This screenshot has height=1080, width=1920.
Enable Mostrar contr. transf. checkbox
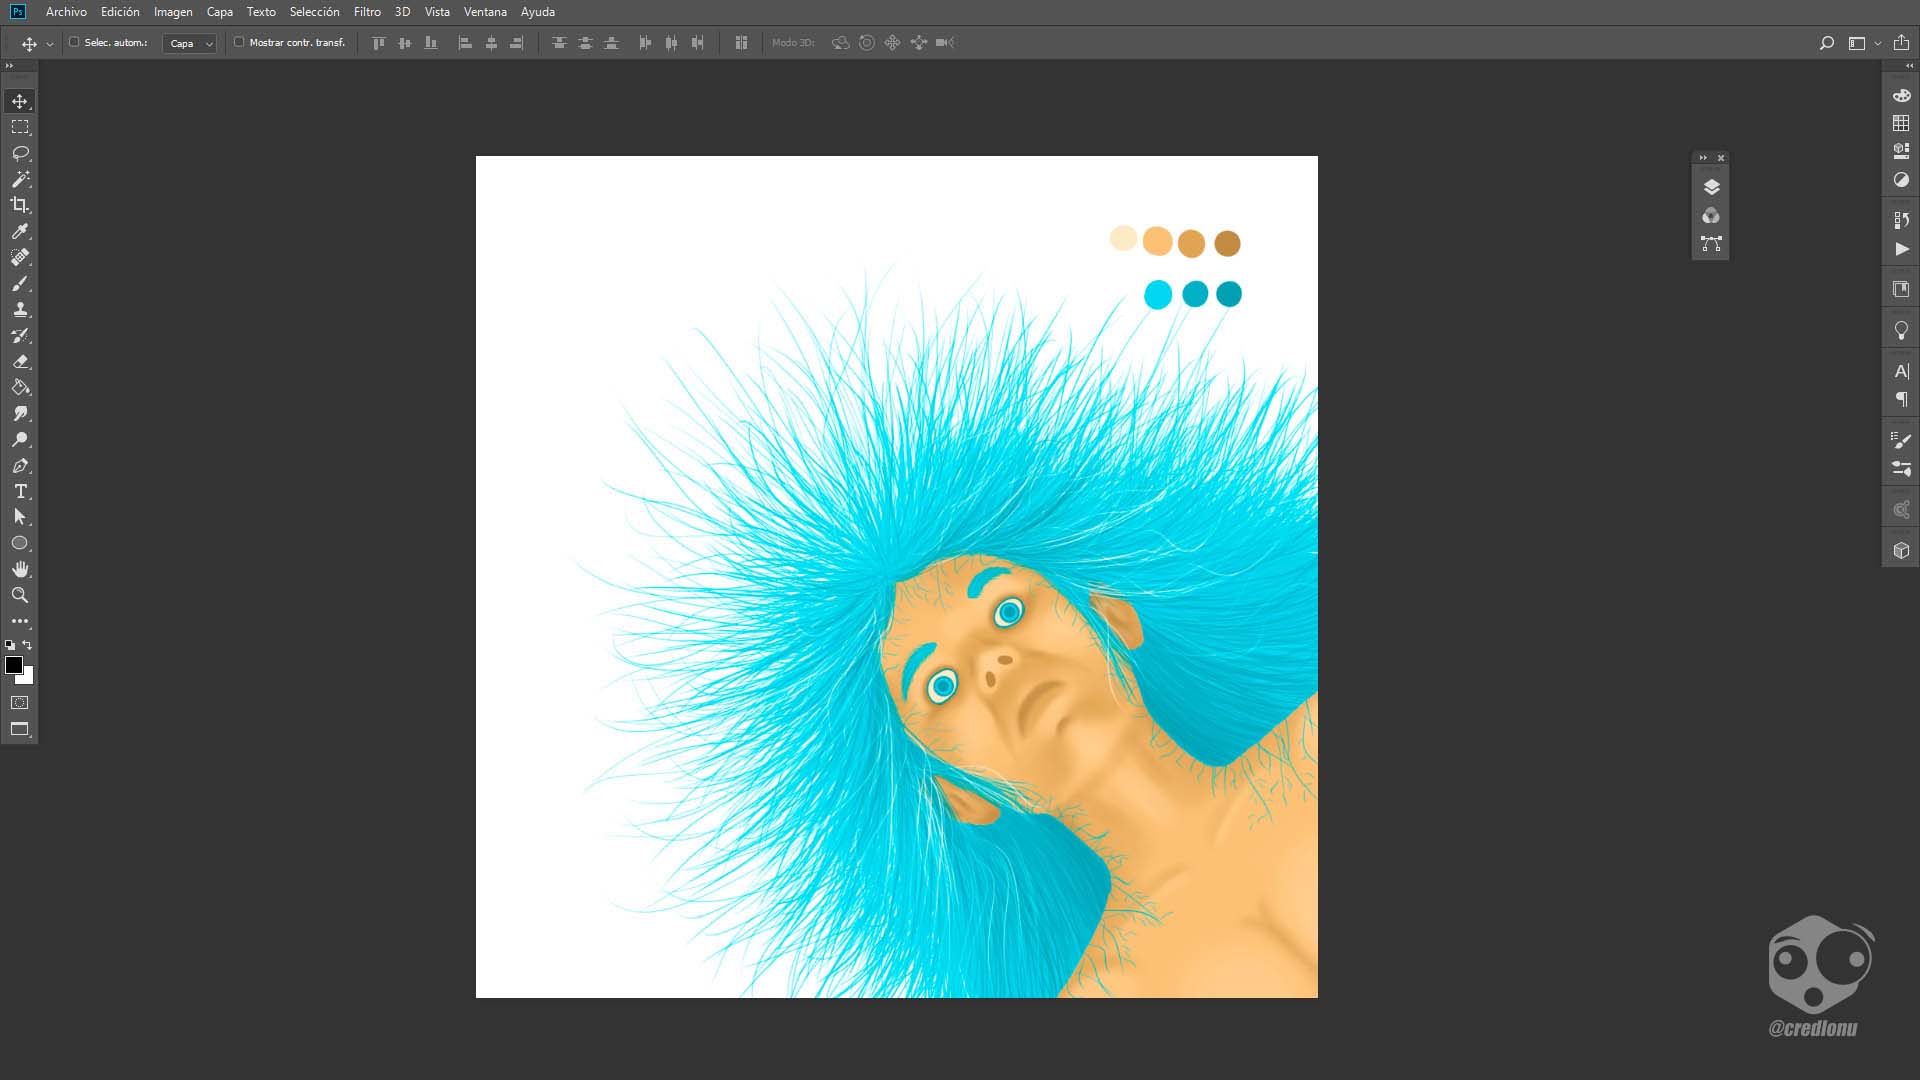[239, 42]
